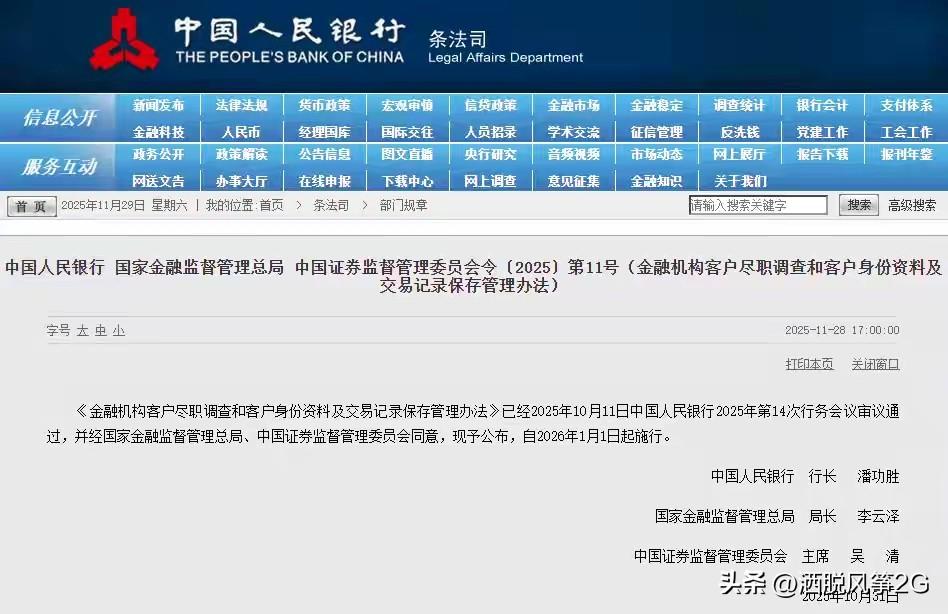This screenshot has height=614, width=948.
Task: Click 打印本页 to print page
Action: [x=809, y=364]
